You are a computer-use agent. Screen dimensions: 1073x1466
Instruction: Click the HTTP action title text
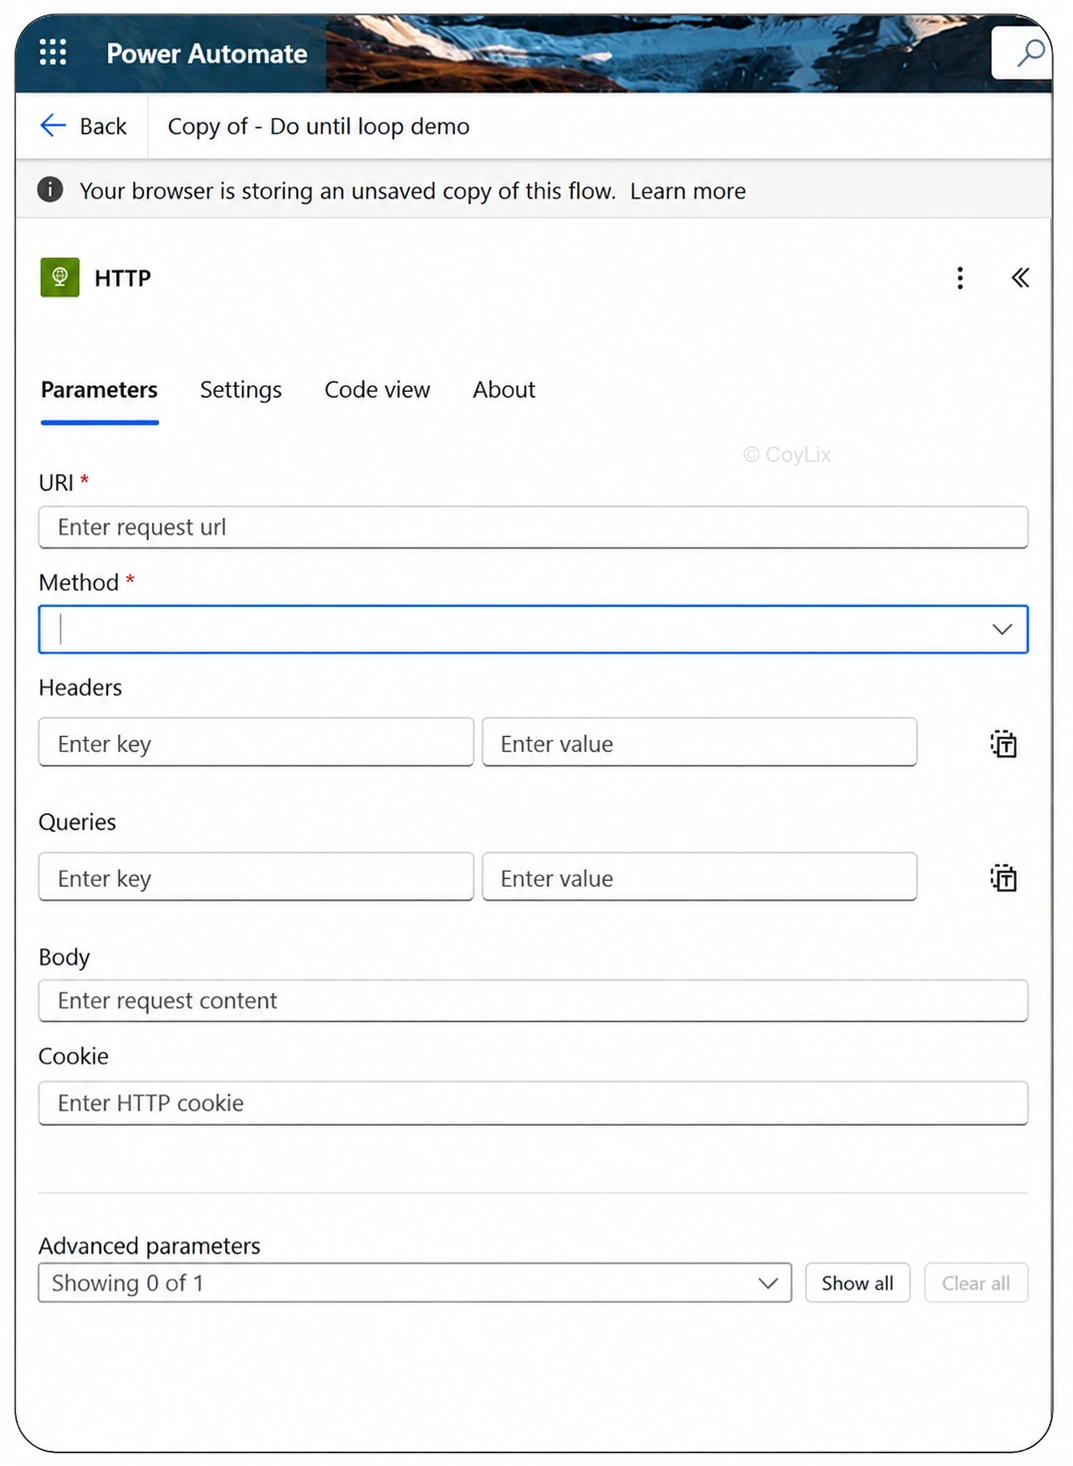[122, 278]
